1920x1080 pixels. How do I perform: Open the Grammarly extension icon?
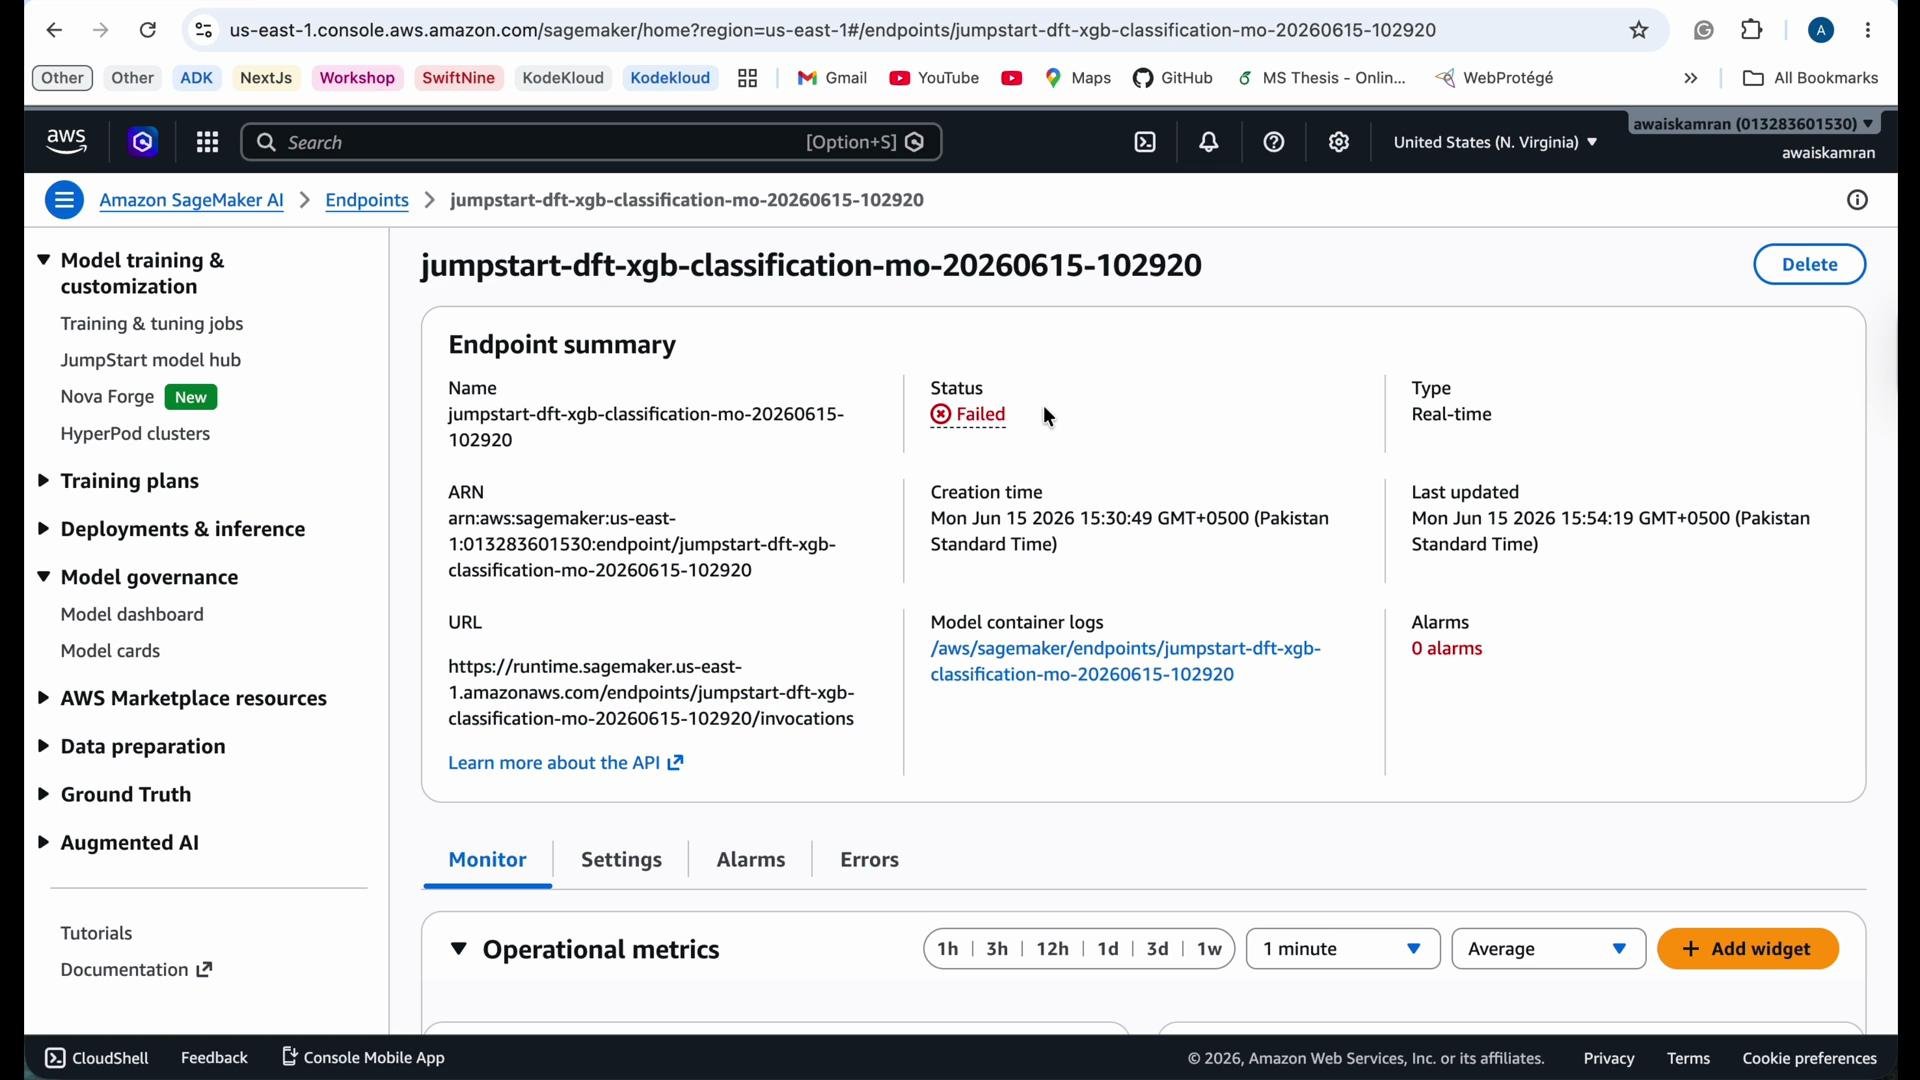[1704, 30]
